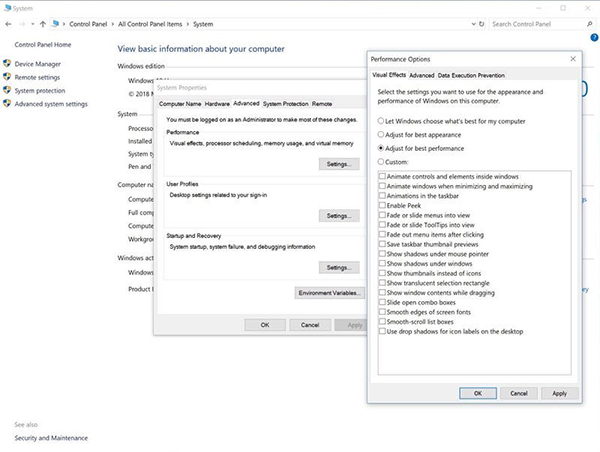Refresh the Control Panel address bar
This screenshot has height=452, width=600.
click(478, 23)
